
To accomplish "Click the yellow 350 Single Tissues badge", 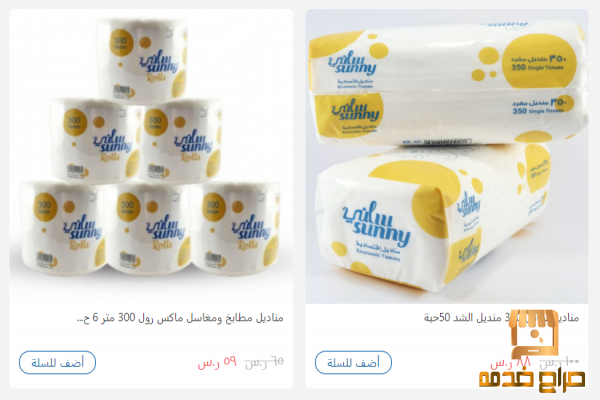I will [x=539, y=61].
